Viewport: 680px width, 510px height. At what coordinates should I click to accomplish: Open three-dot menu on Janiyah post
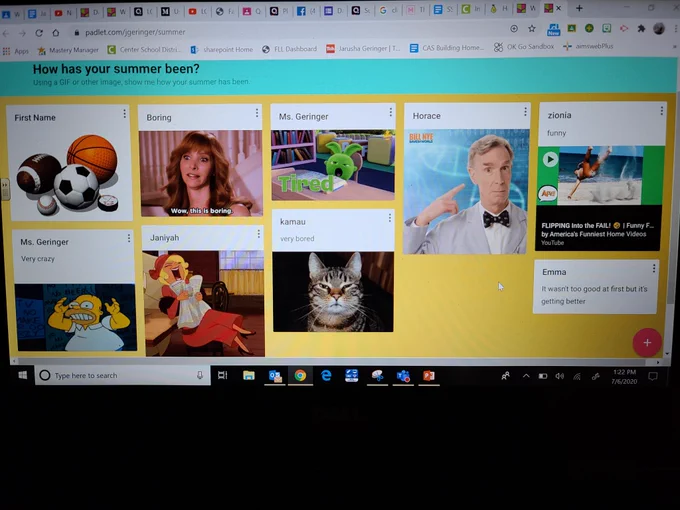[x=258, y=234]
